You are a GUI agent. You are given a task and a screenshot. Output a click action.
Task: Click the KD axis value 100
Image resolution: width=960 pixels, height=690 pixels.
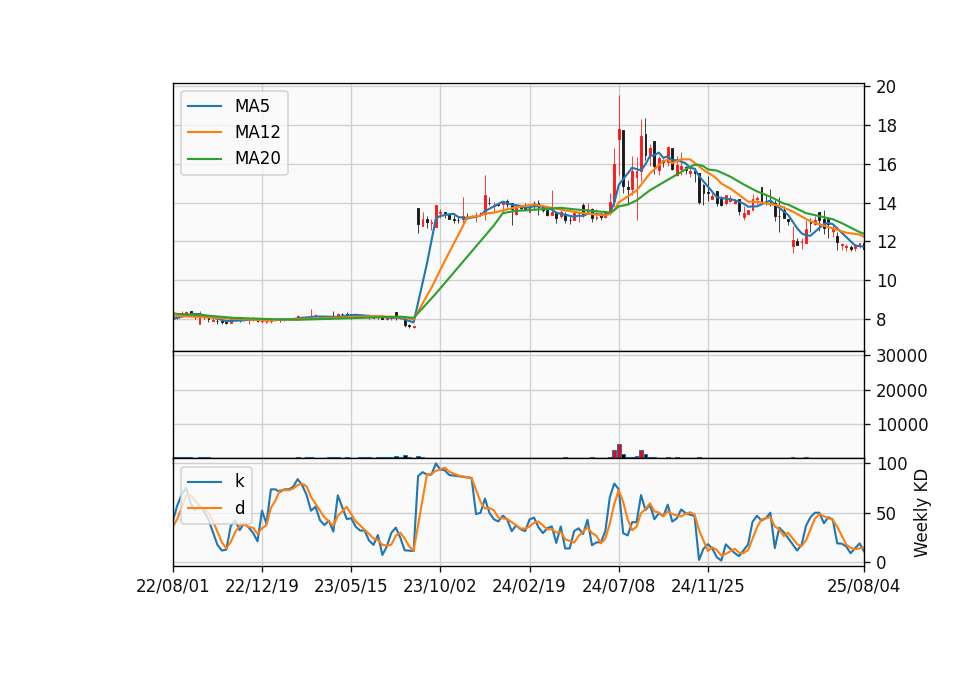click(891, 464)
